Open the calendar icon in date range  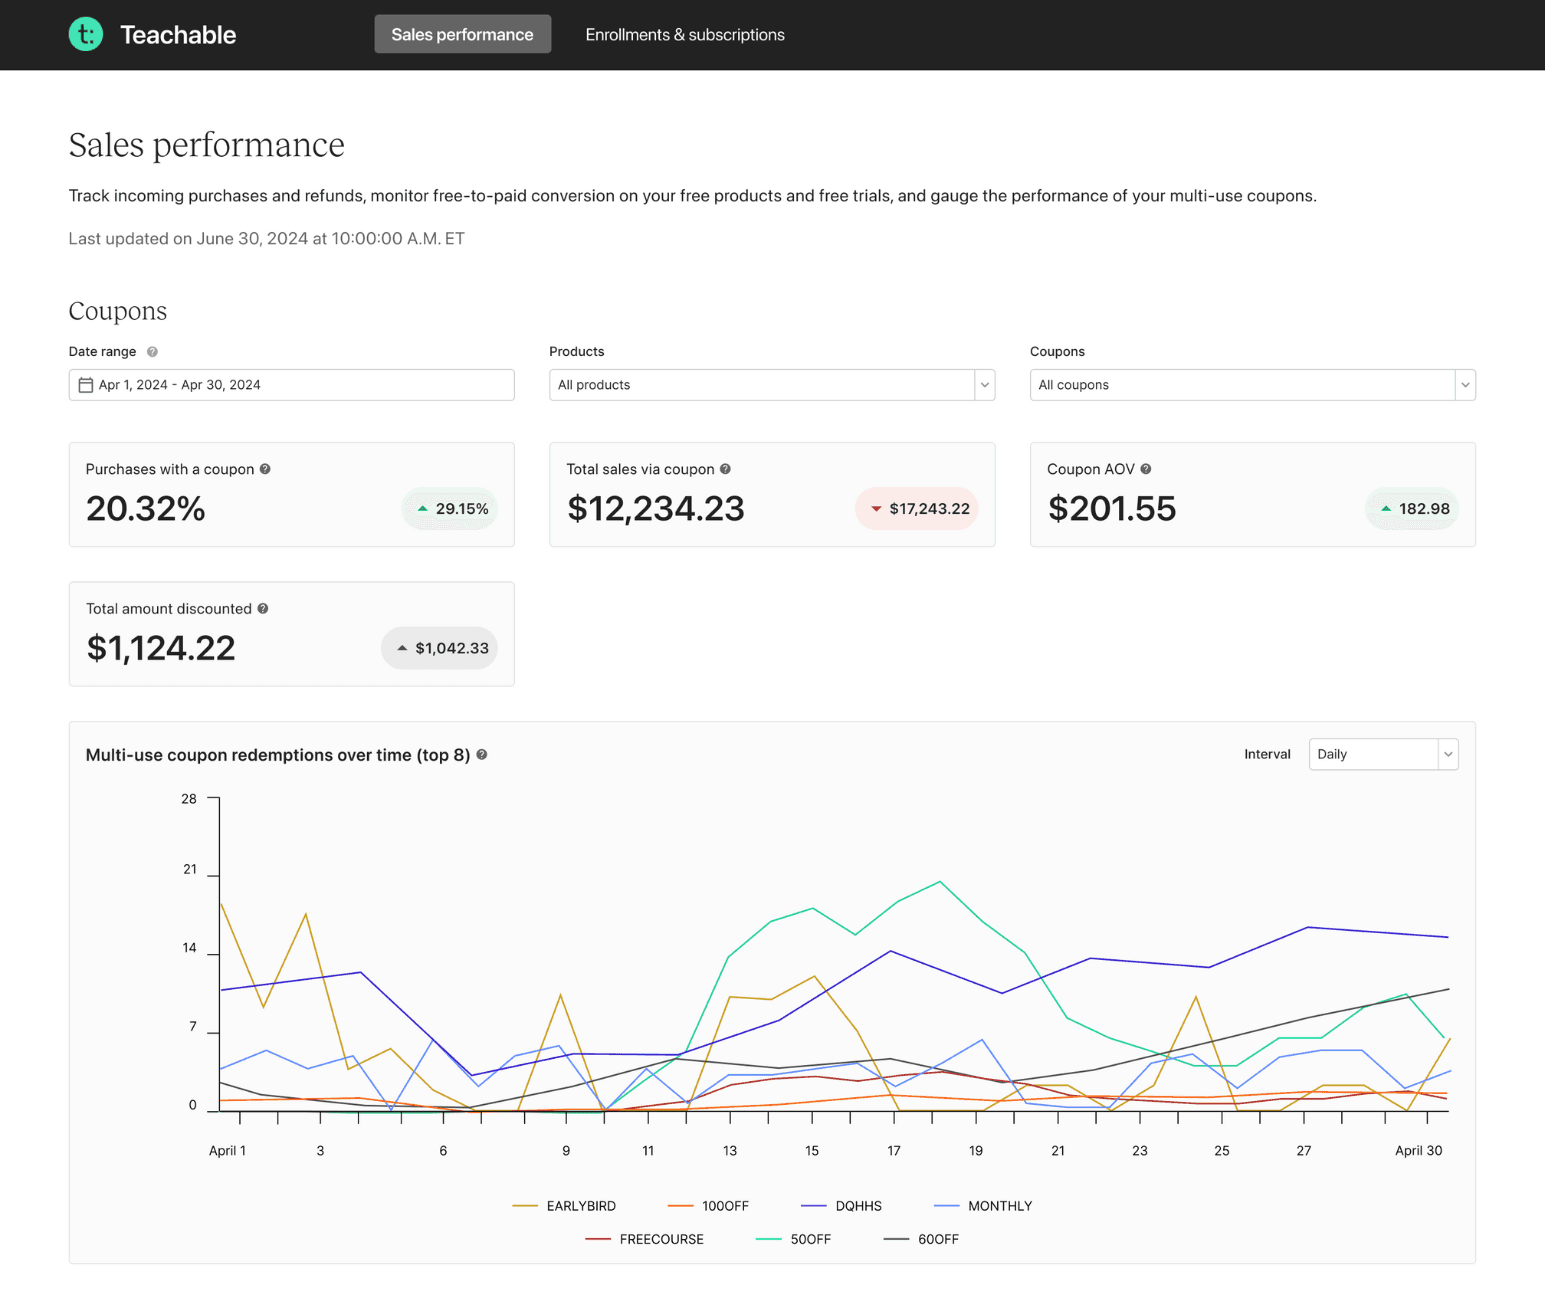click(86, 384)
